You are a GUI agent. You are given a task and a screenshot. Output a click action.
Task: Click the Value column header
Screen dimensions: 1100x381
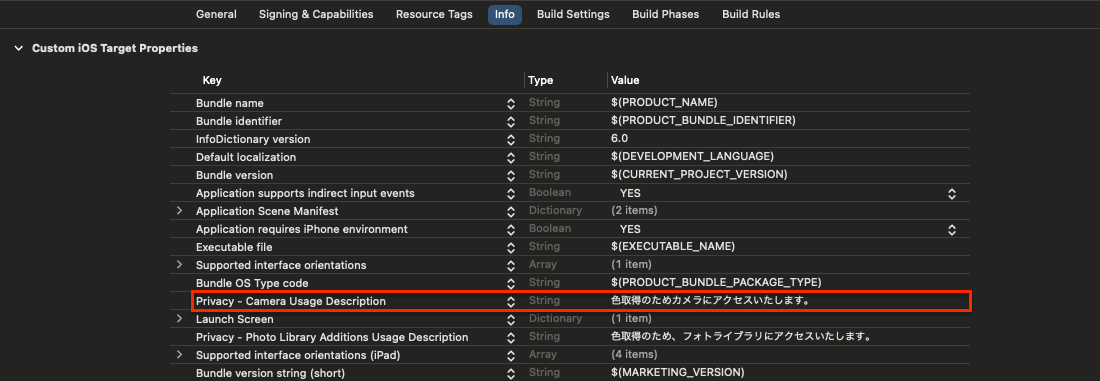(x=625, y=81)
